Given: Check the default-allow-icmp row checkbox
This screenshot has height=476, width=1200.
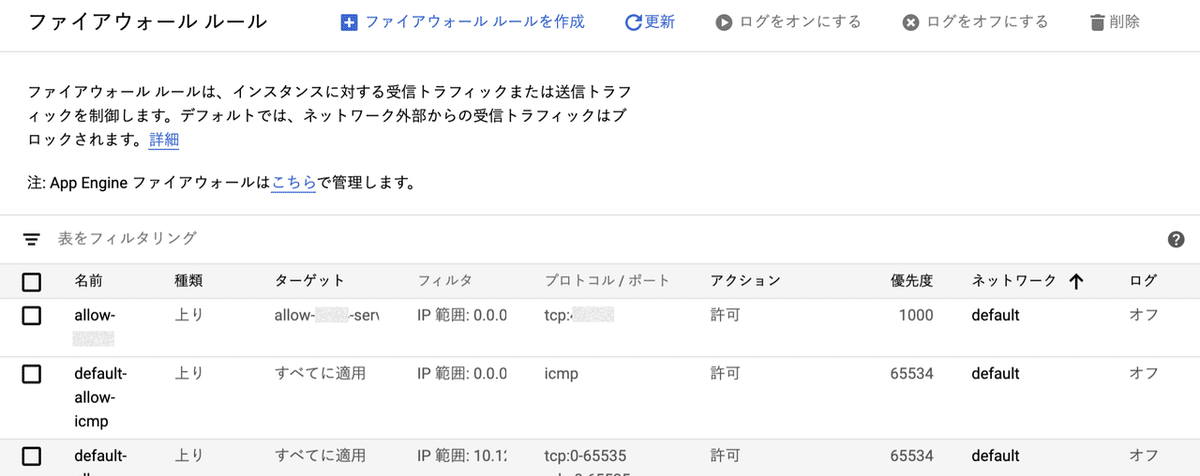Looking at the screenshot, I should 32,374.
